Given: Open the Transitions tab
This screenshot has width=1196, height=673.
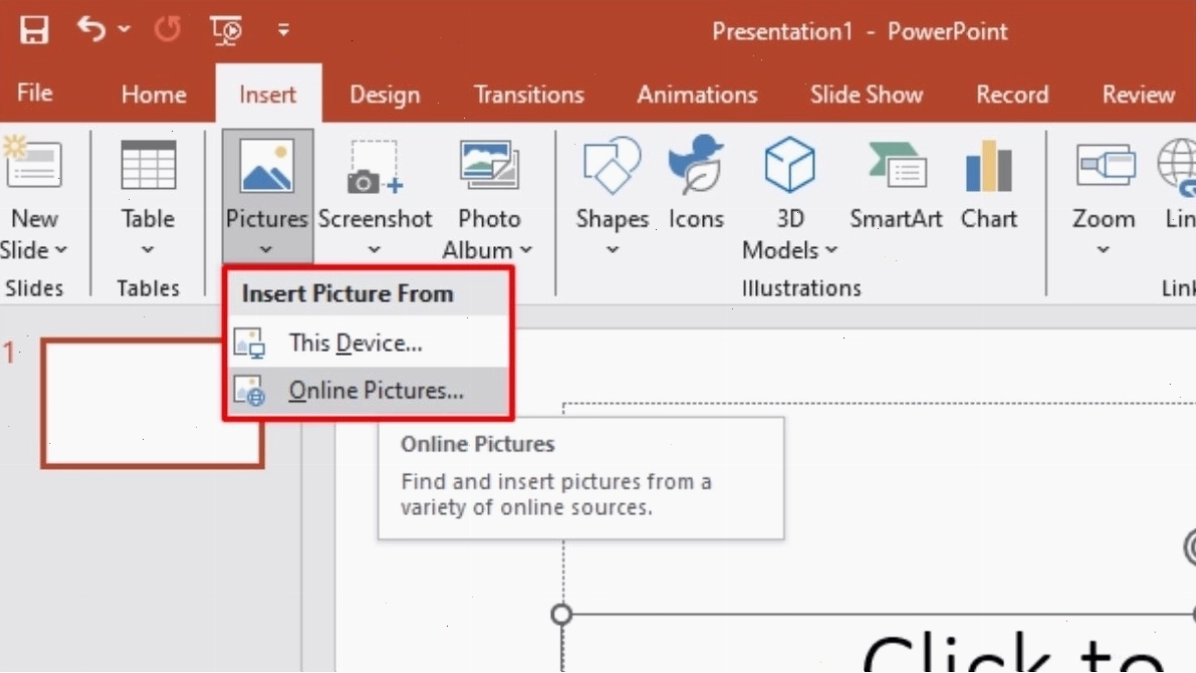Looking at the screenshot, I should point(529,95).
